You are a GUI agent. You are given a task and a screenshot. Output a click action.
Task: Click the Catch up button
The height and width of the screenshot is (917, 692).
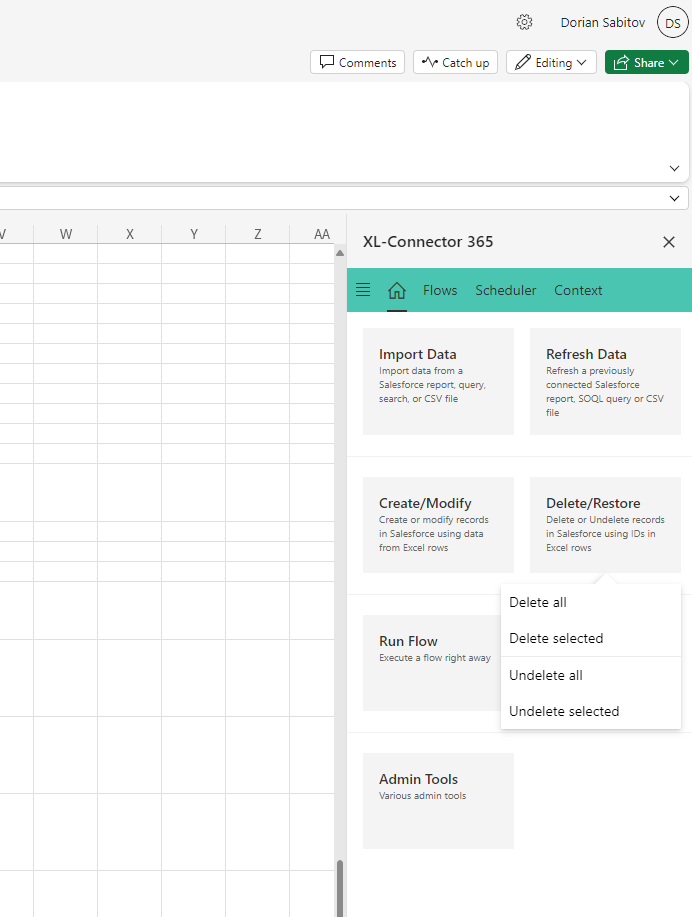(455, 63)
